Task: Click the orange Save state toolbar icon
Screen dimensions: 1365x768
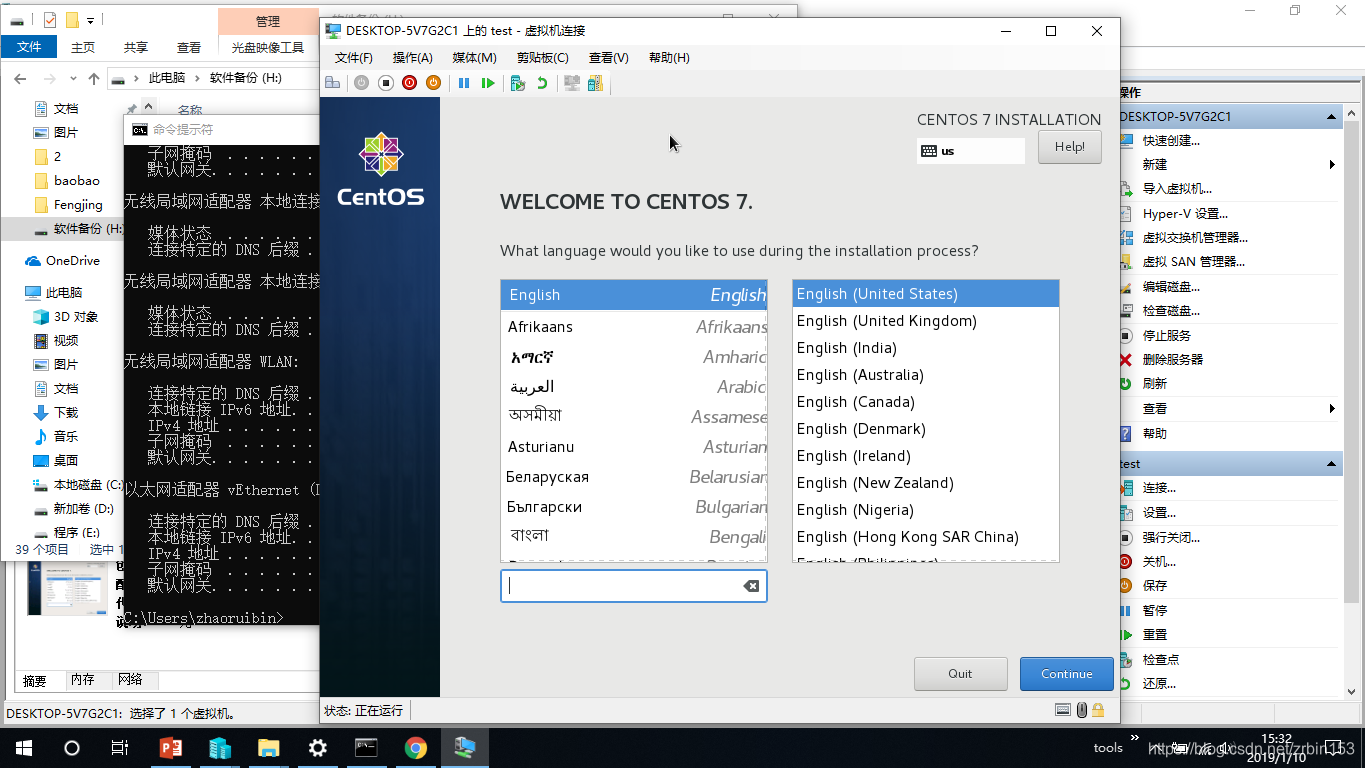Action: click(x=433, y=83)
